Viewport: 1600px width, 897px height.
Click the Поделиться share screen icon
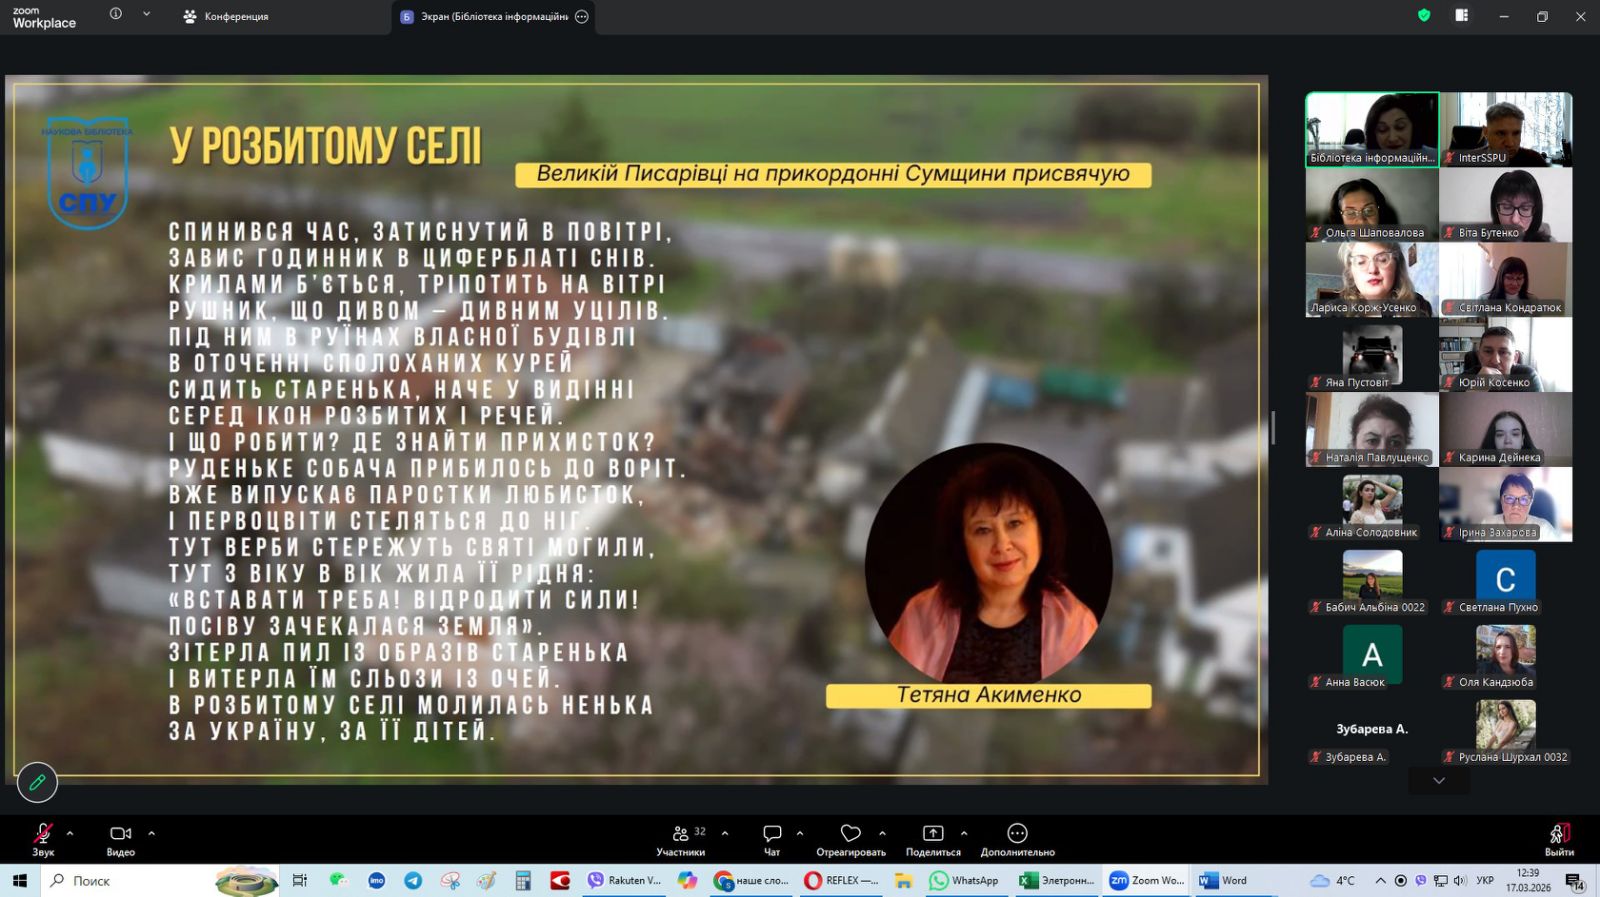point(932,838)
